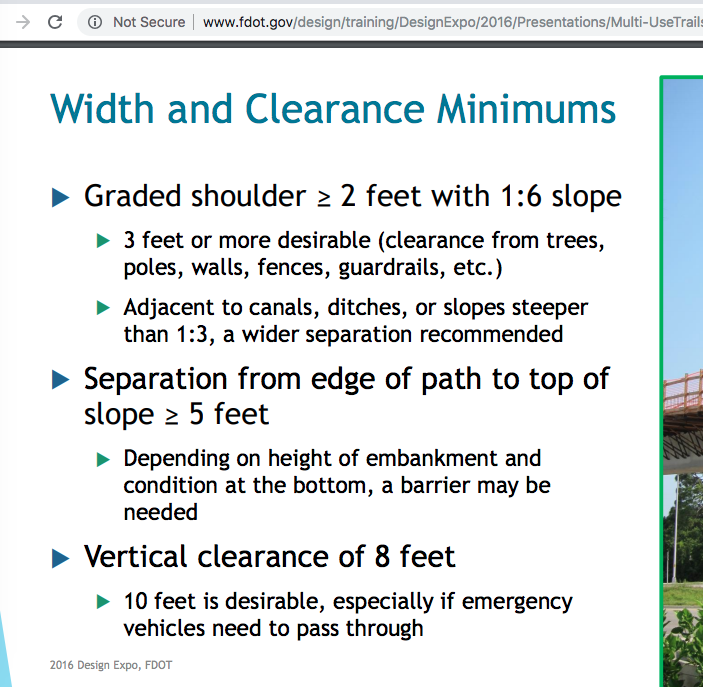Click the green arrow beside 10 feet is desirable
Viewport: 703px width, 687px height.
click(x=102, y=602)
